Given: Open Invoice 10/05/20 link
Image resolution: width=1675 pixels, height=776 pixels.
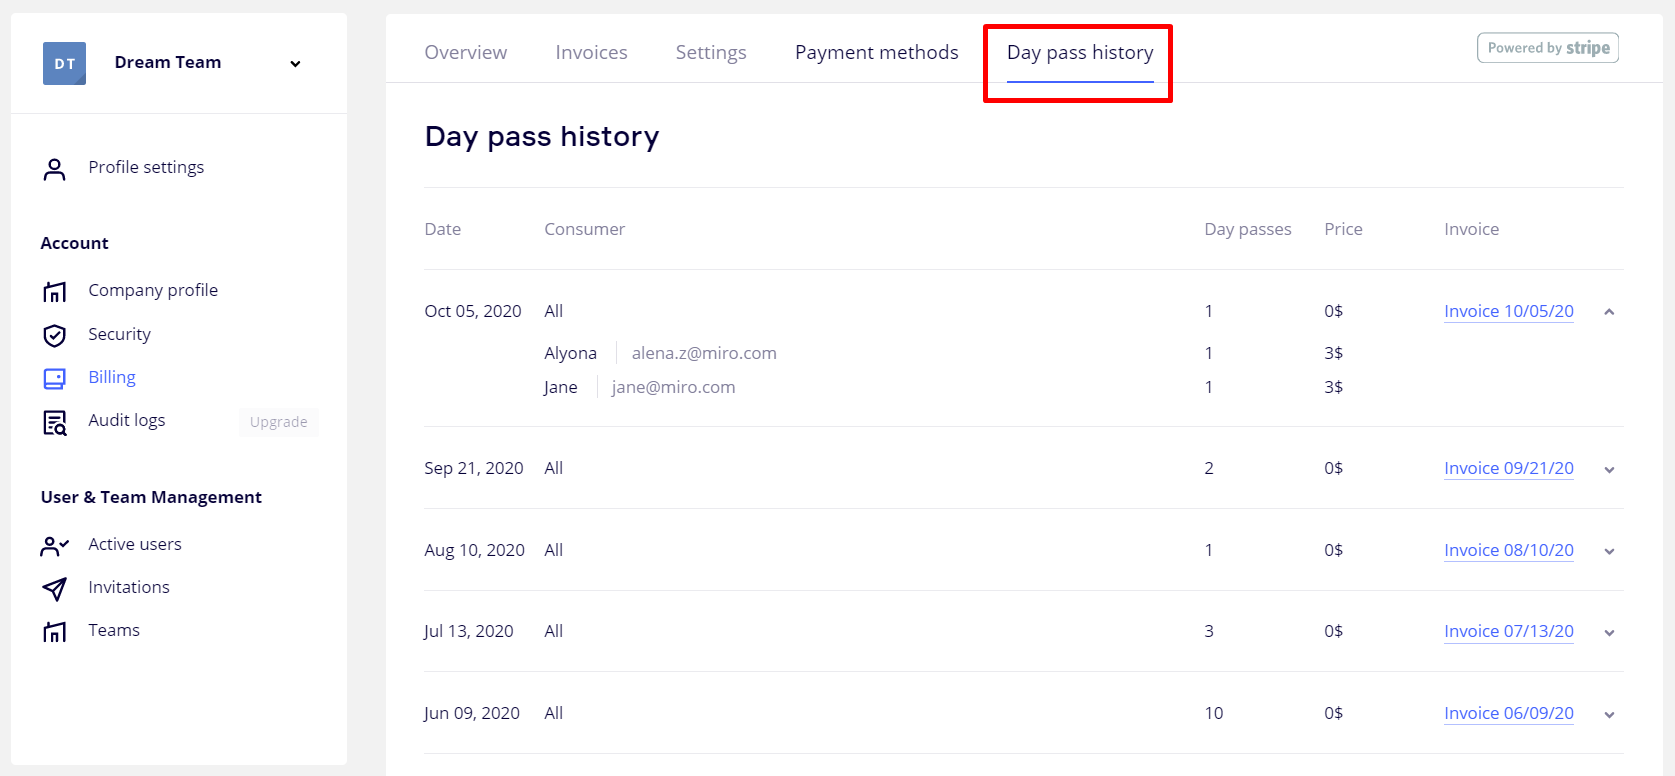Looking at the screenshot, I should 1508,311.
